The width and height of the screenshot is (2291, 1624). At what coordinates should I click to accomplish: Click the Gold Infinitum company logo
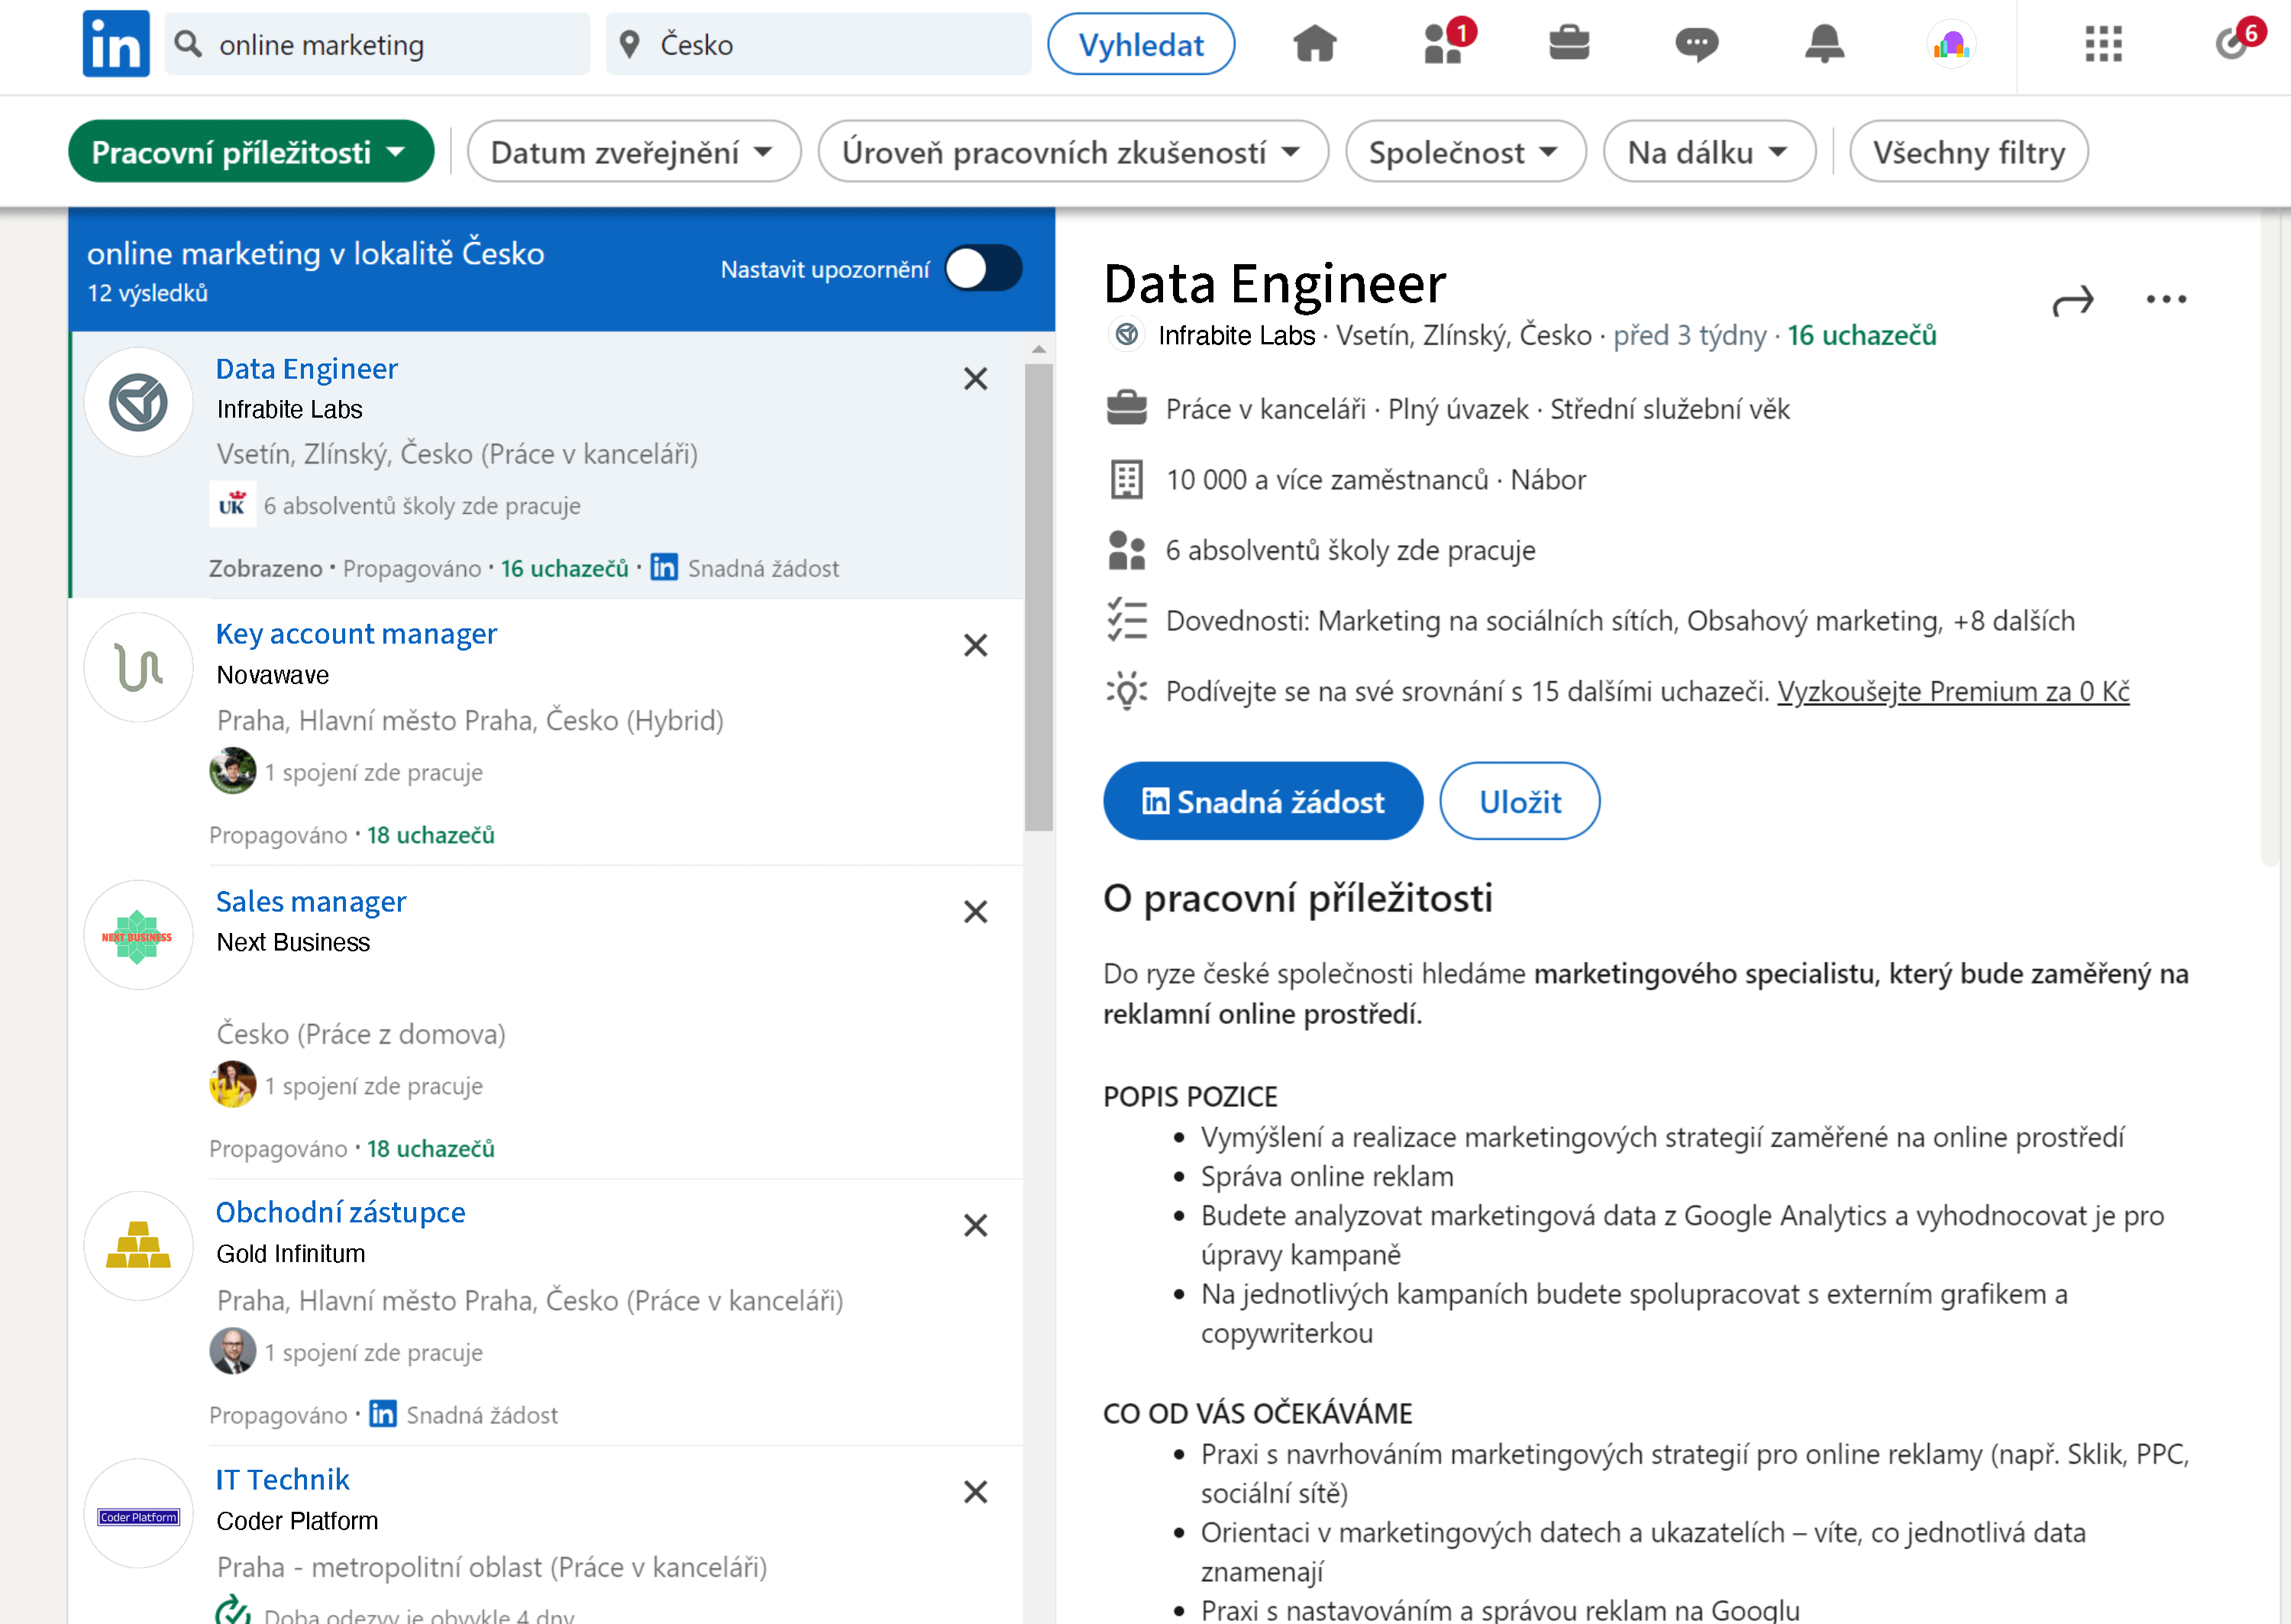[138, 1246]
